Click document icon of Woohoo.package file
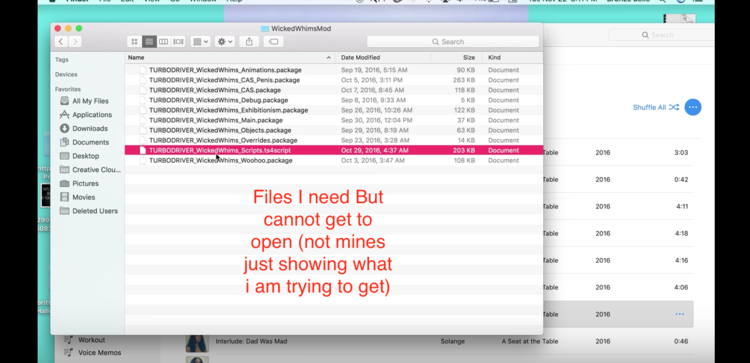 click(142, 160)
